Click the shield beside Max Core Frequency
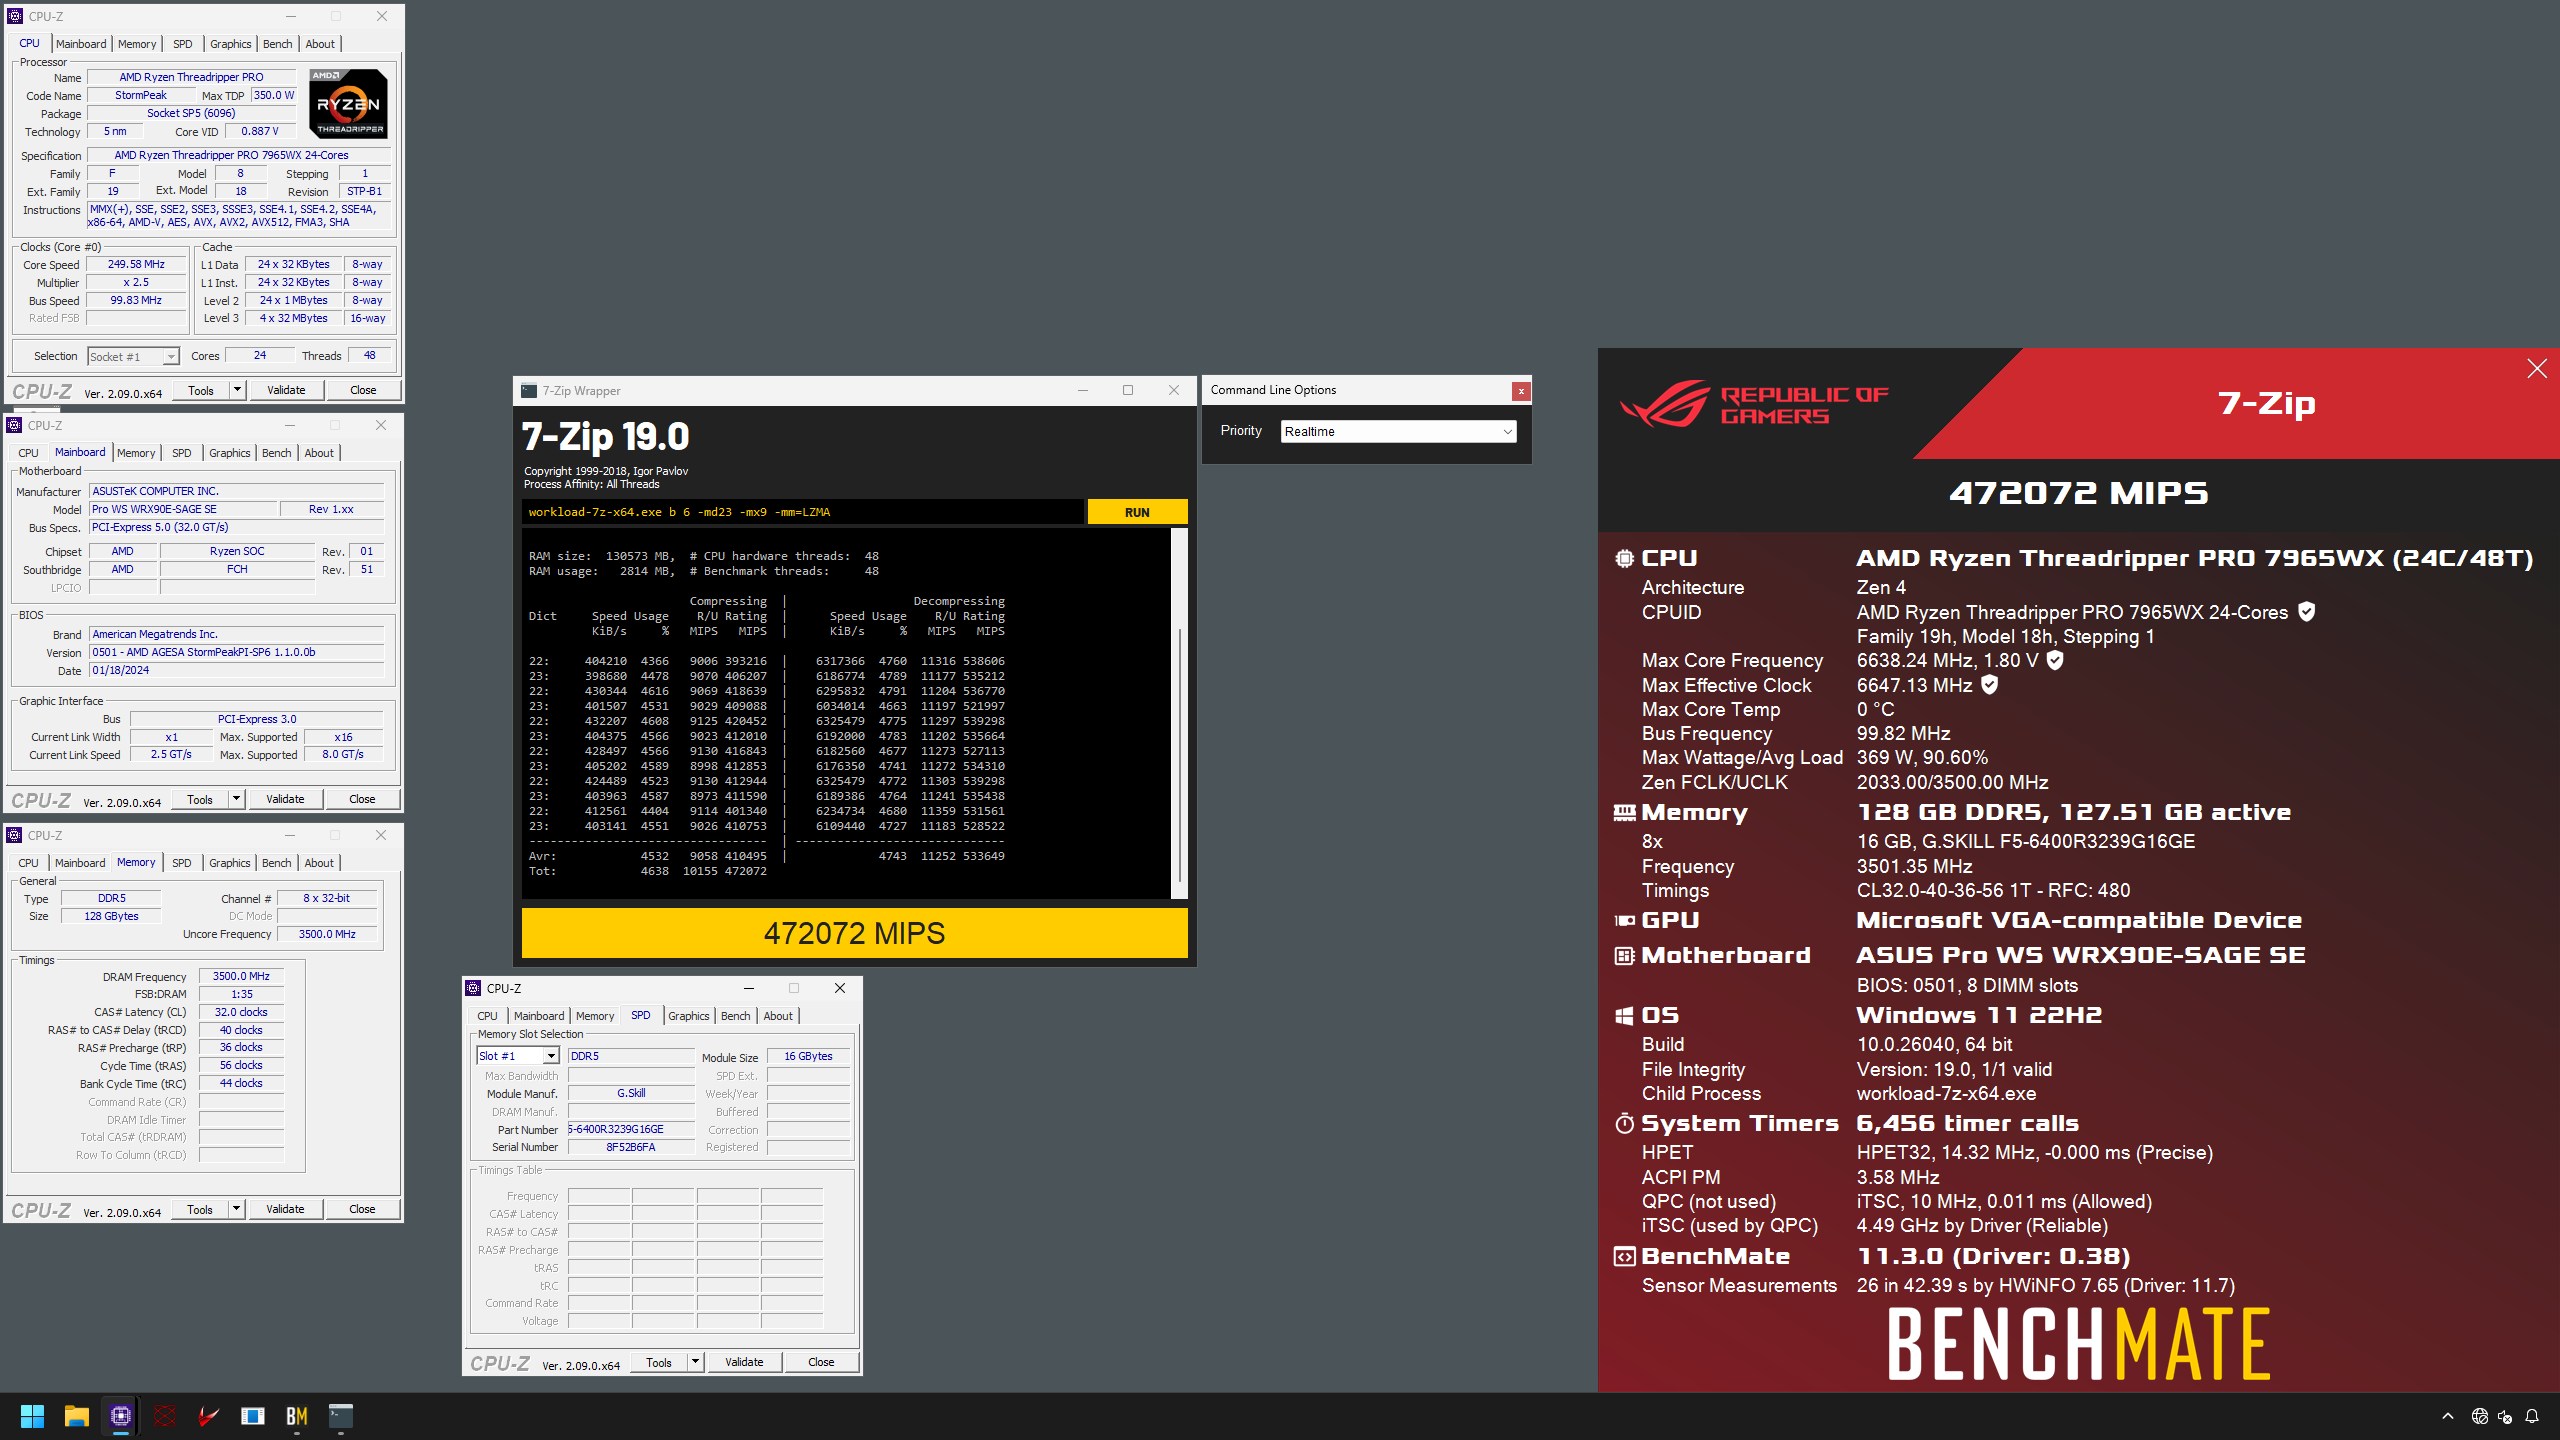Viewport: 2560px width, 1440px height. click(x=2055, y=659)
